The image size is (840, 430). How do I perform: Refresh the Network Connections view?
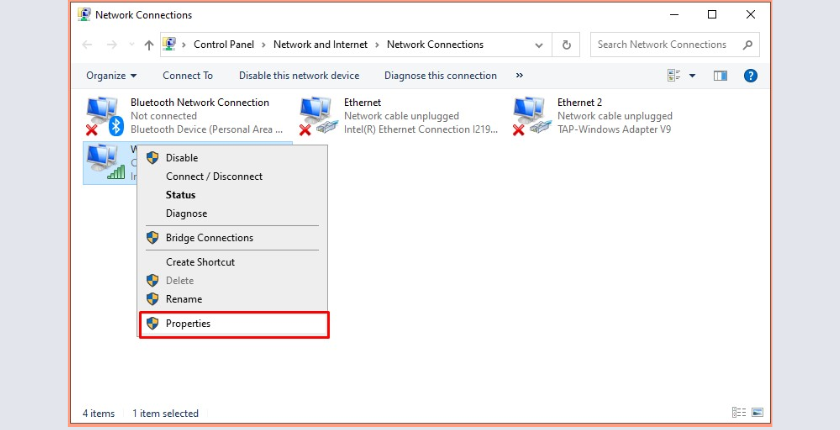(x=566, y=45)
